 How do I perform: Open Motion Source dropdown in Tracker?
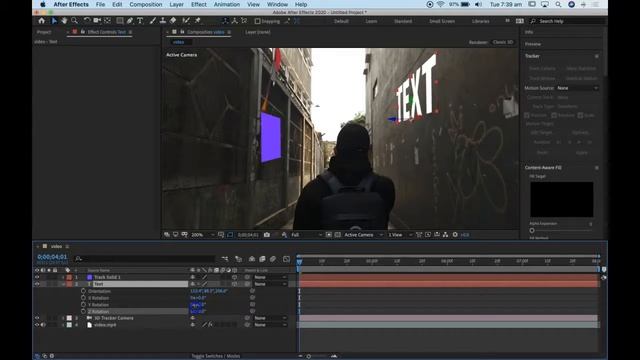tap(577, 88)
